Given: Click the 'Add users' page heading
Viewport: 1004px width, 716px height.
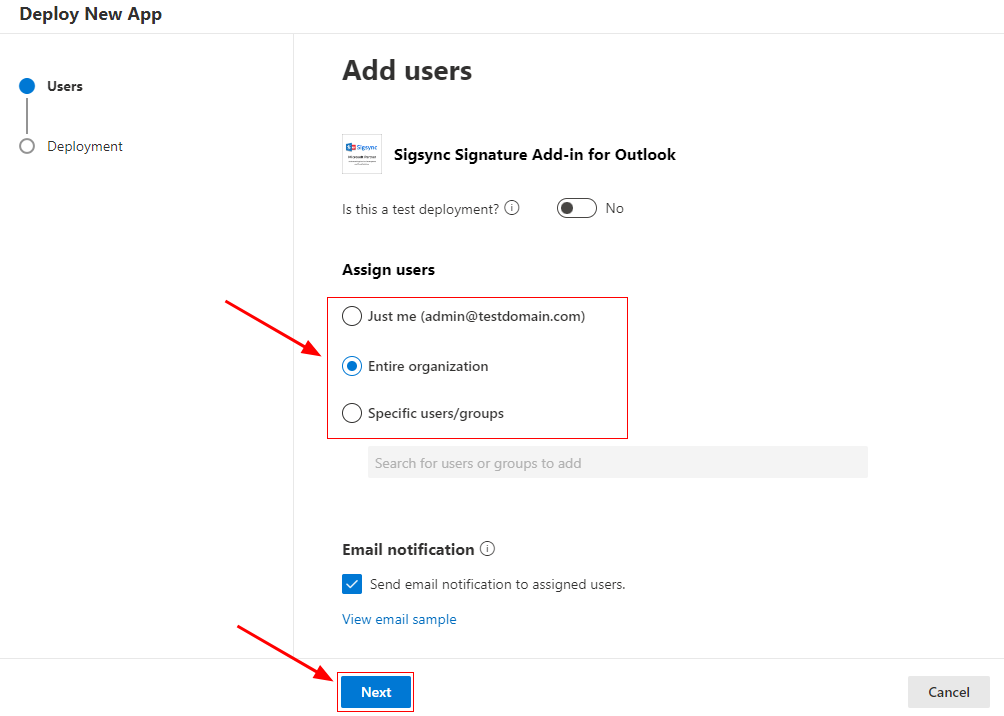Looking at the screenshot, I should 407,71.
